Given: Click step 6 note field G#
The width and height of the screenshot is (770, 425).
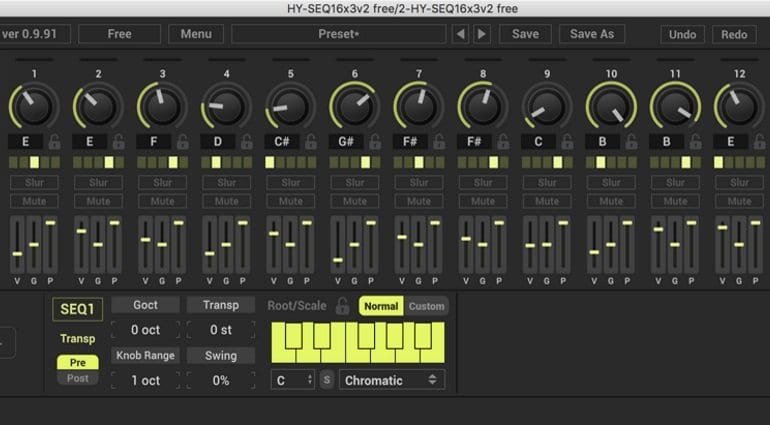Looking at the screenshot, I should pyautogui.click(x=346, y=142).
